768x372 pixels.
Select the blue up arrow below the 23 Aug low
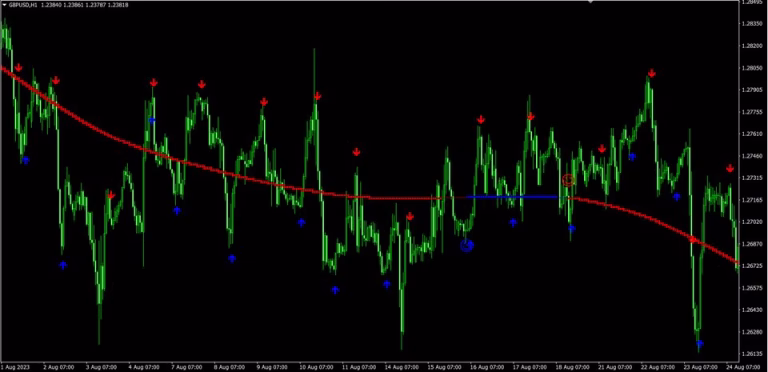pos(700,344)
